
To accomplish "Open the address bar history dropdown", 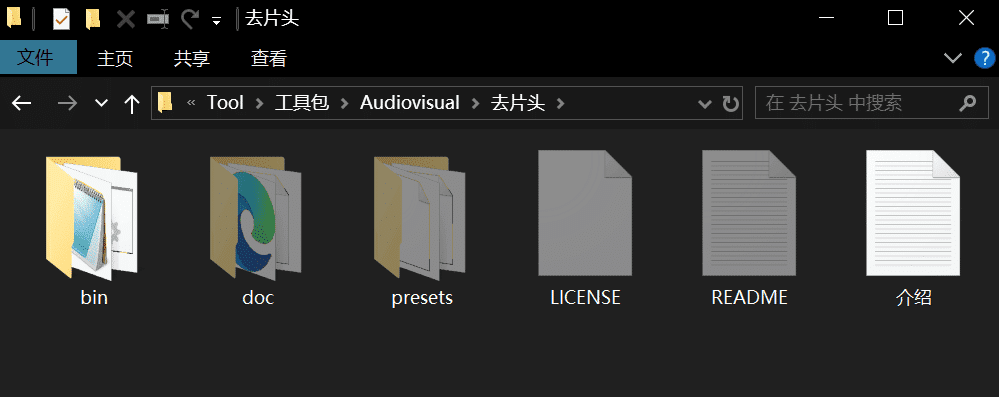I will click(x=705, y=104).
